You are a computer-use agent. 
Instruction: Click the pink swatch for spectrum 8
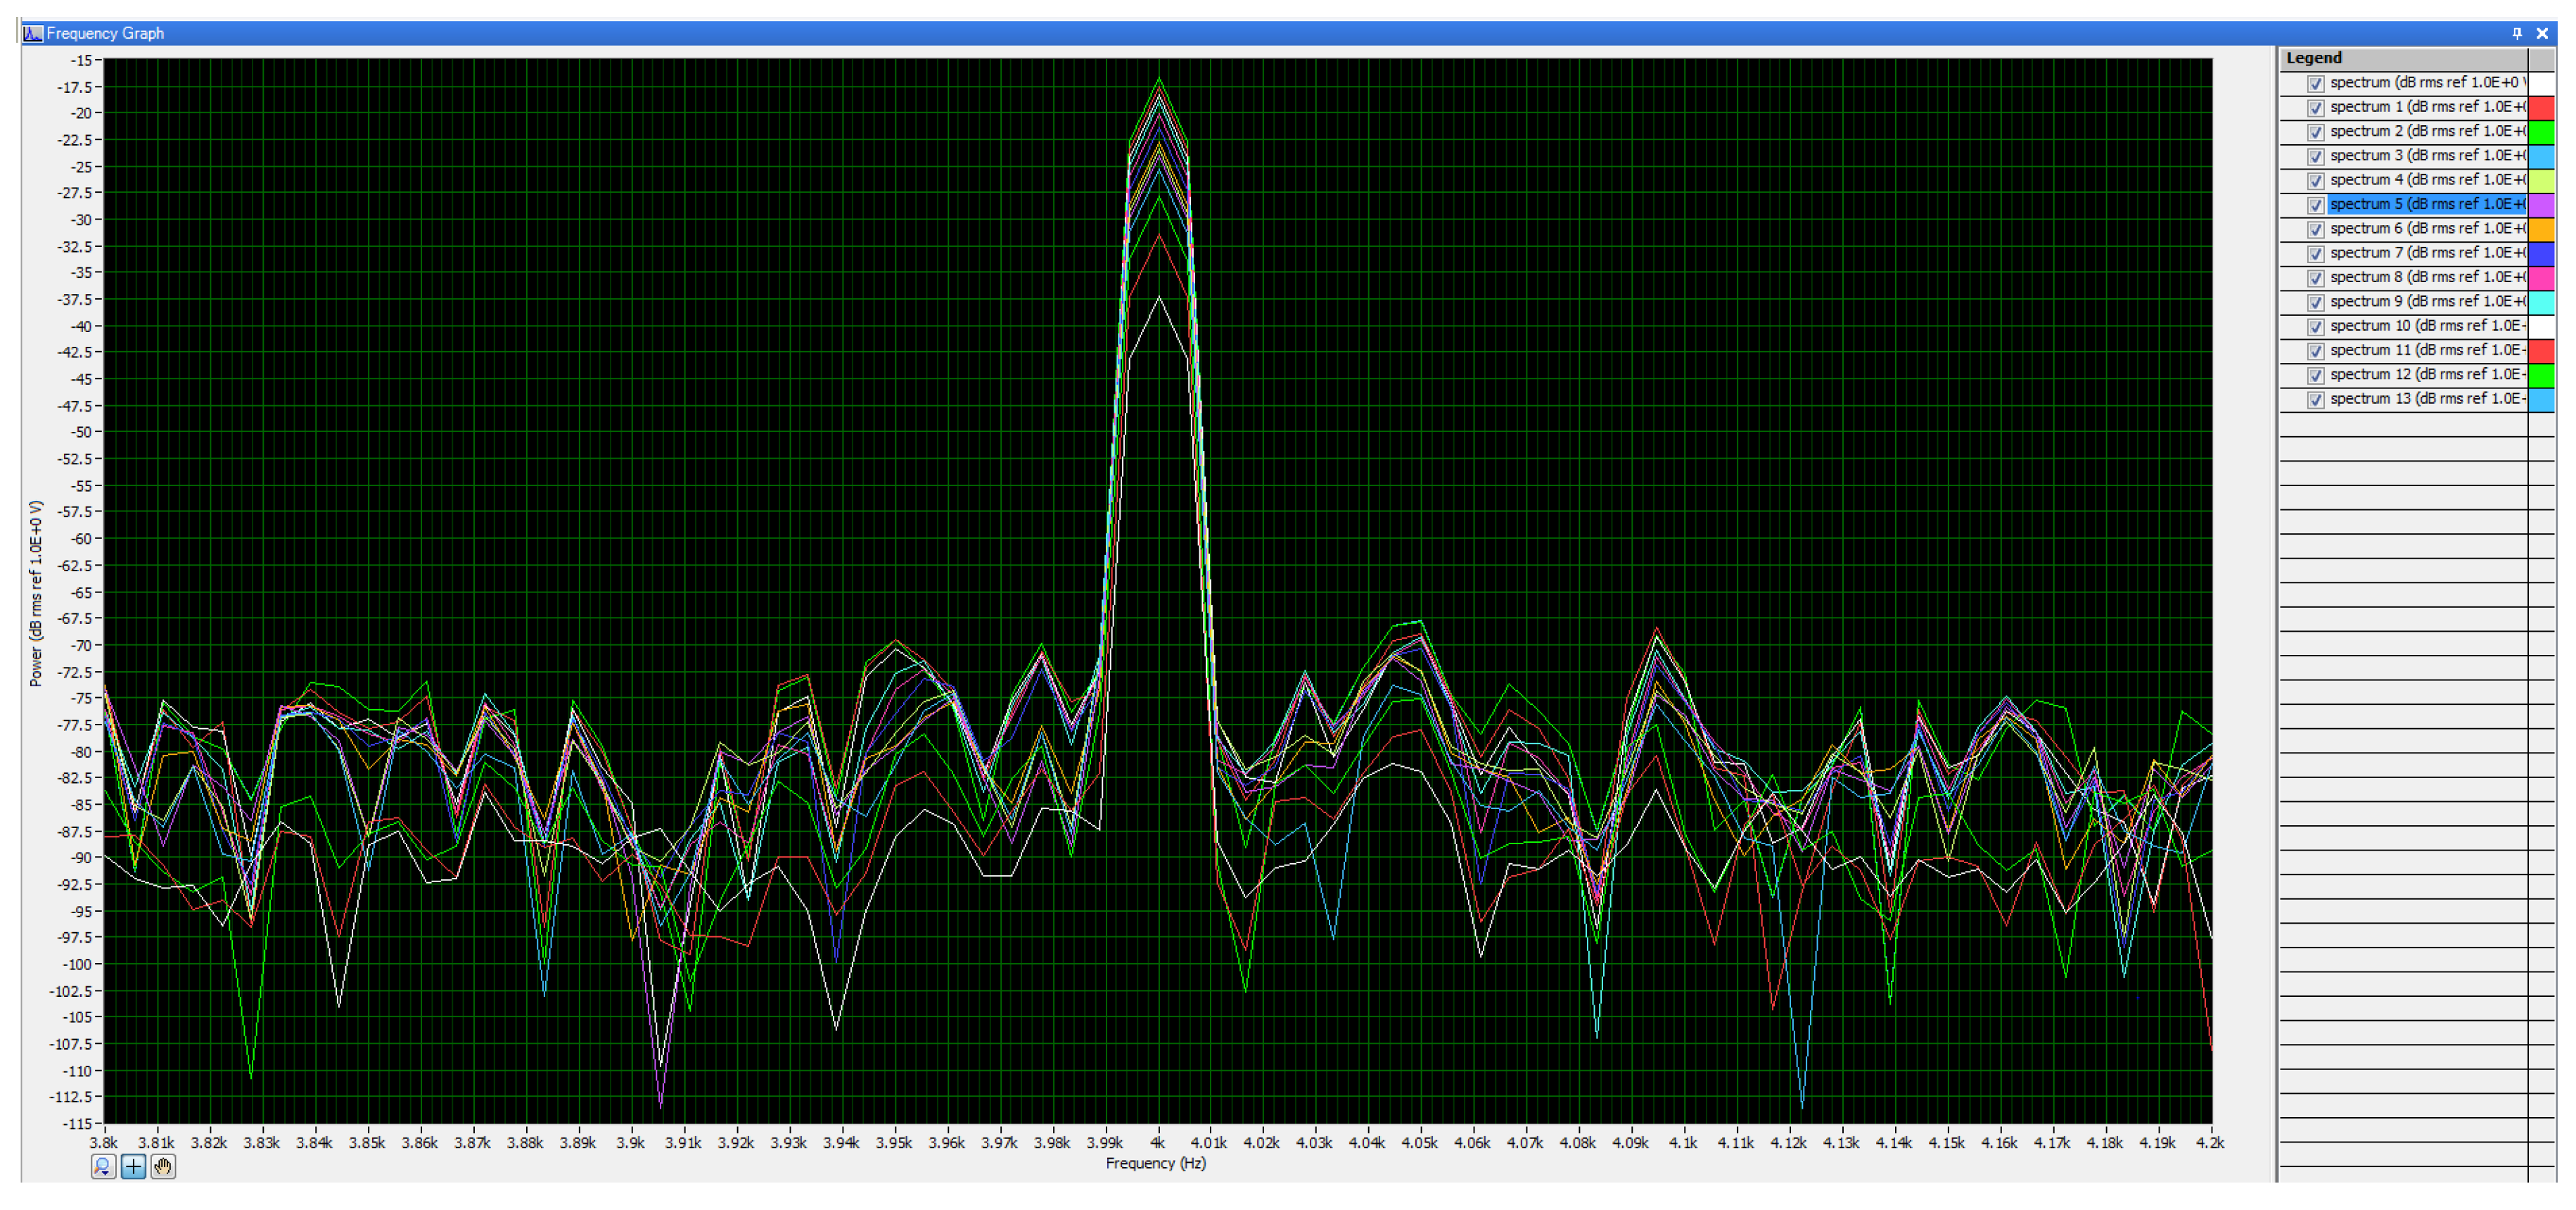click(2541, 278)
